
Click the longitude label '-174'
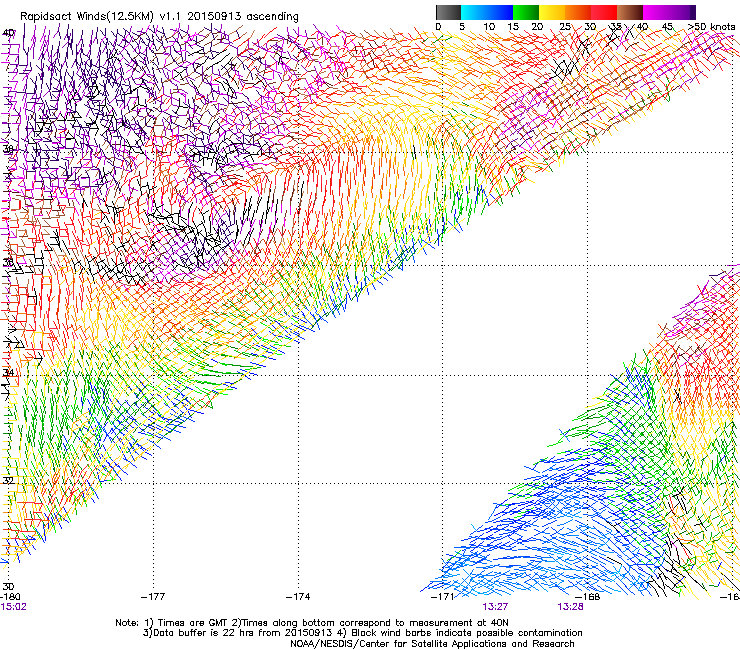click(x=298, y=597)
